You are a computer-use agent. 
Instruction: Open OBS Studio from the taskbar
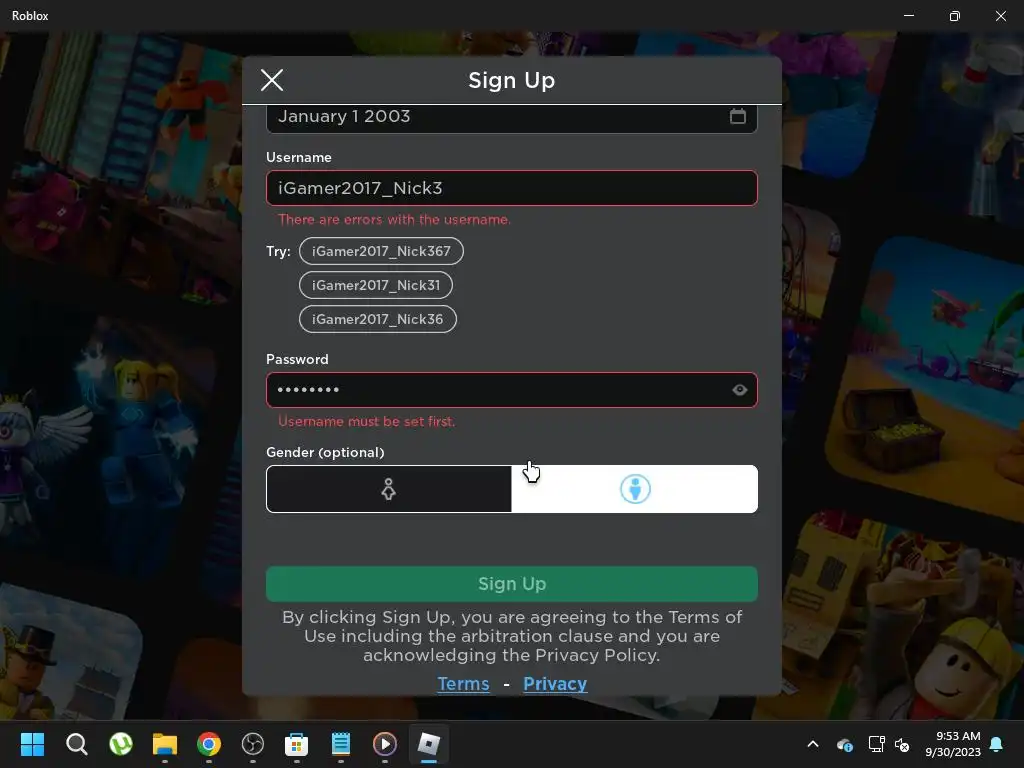coord(253,744)
